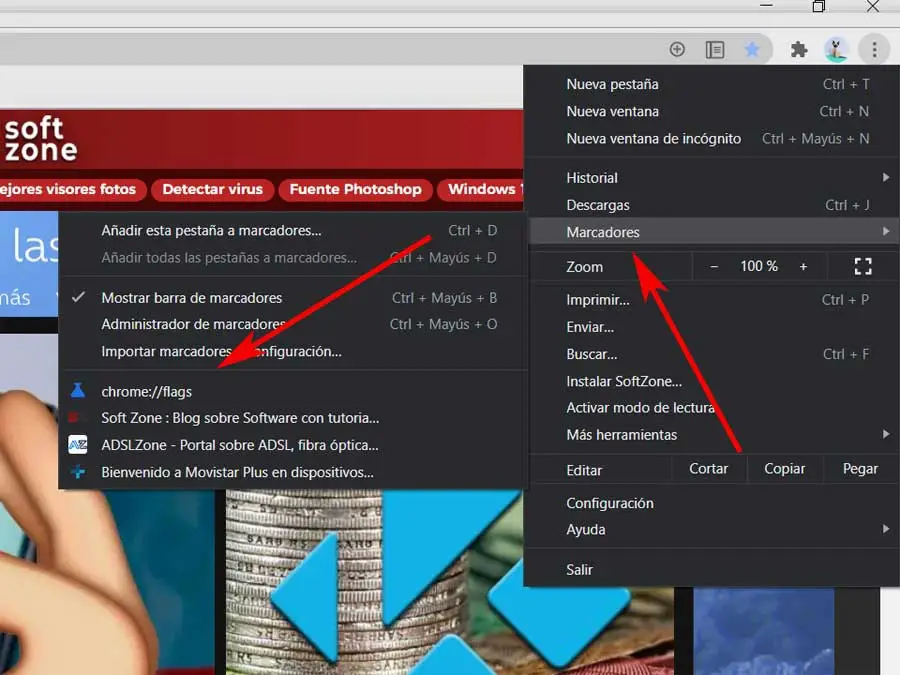This screenshot has width=900, height=675.
Task: Expand the Ayuda submenu arrow
Action: point(886,529)
